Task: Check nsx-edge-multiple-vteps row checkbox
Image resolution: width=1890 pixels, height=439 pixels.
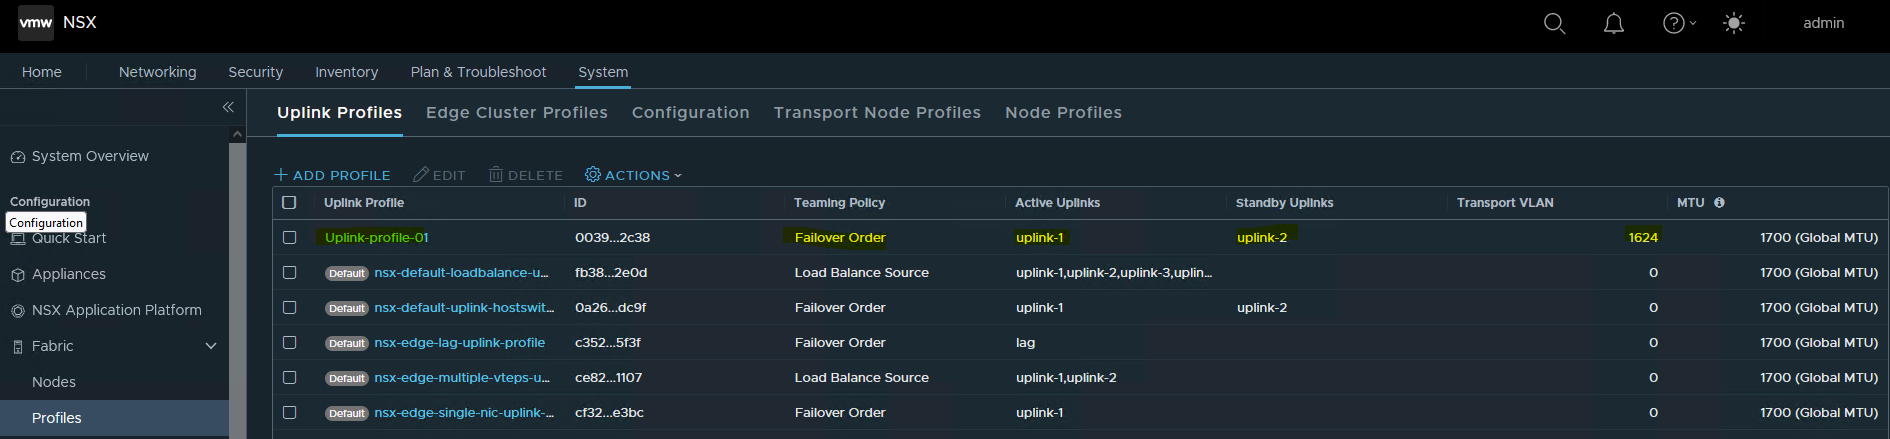Action: tap(289, 377)
